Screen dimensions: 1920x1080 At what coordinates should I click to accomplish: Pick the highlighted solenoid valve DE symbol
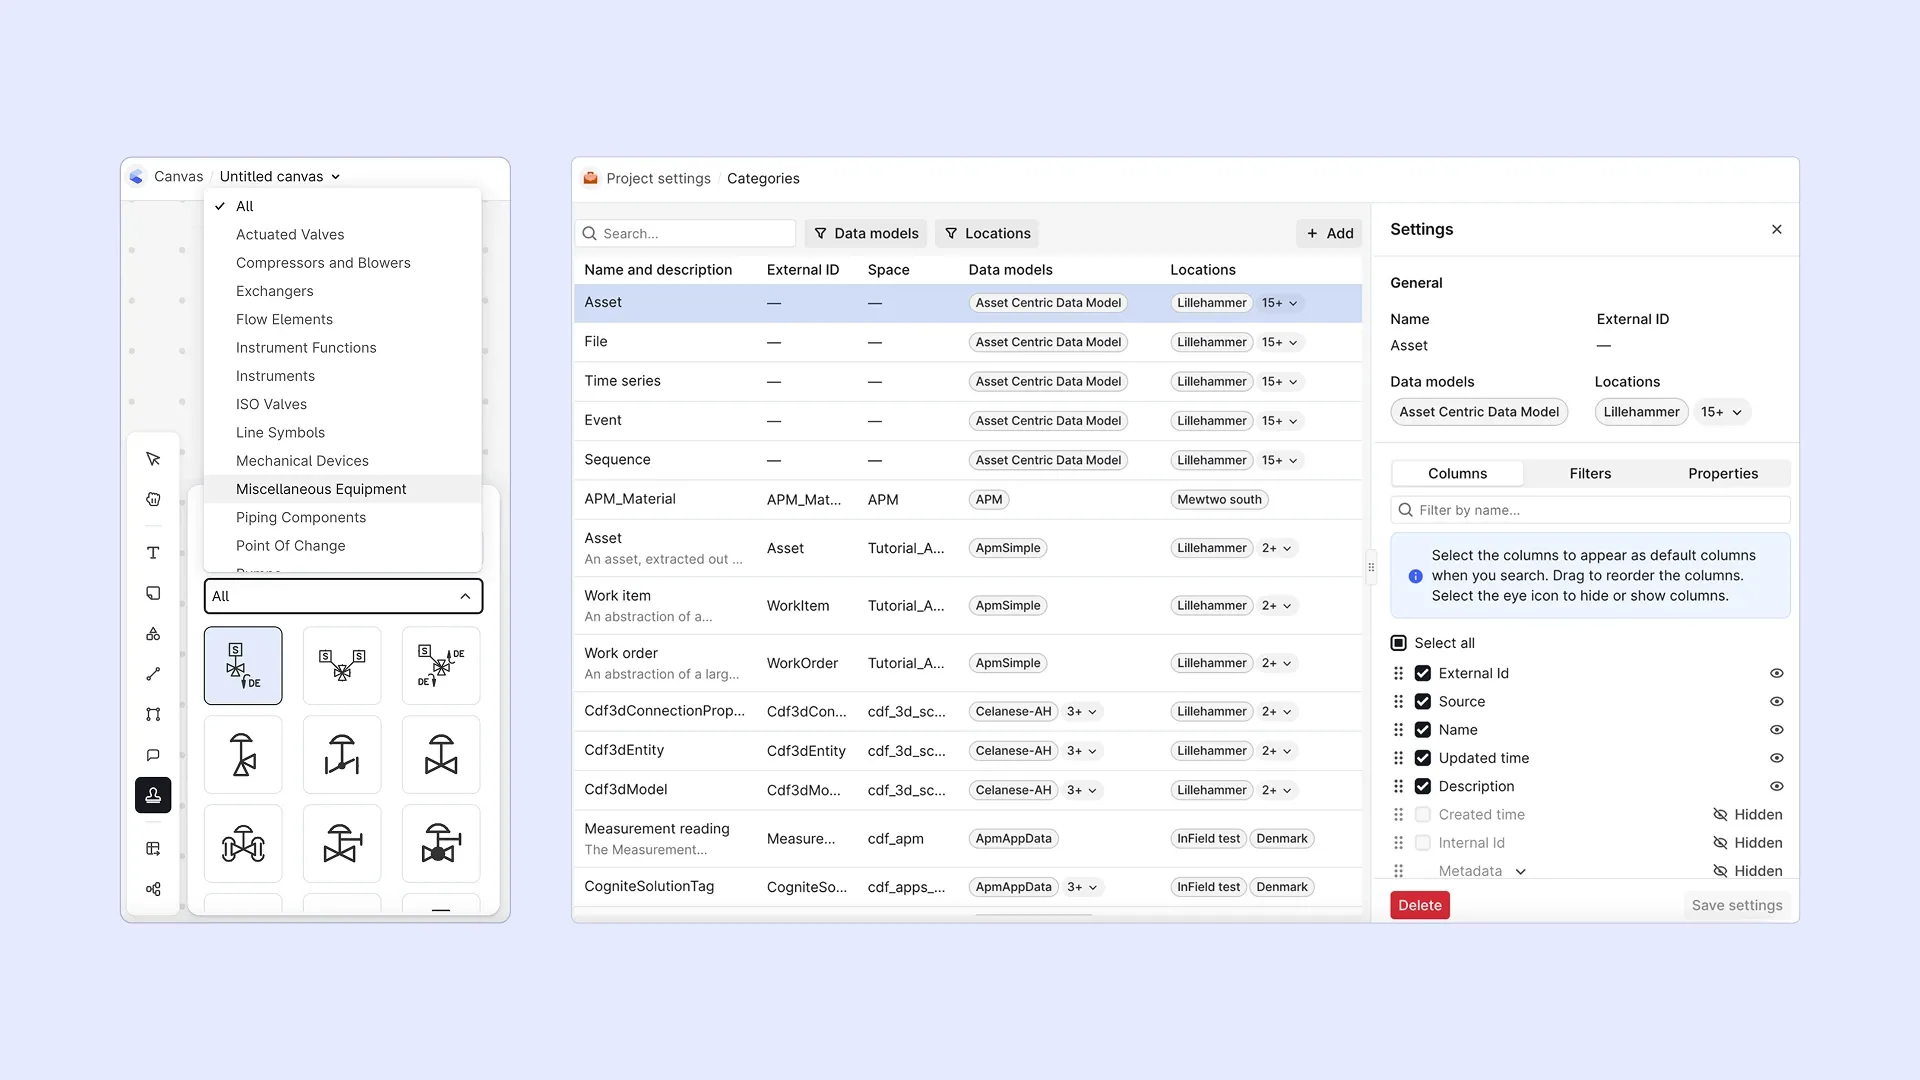coord(243,666)
